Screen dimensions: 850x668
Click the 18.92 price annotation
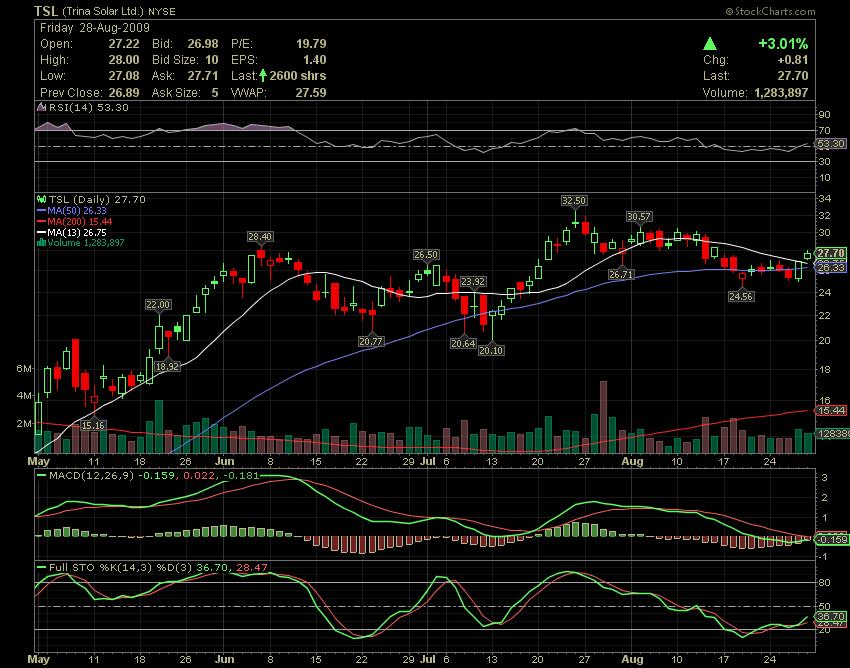coord(167,366)
